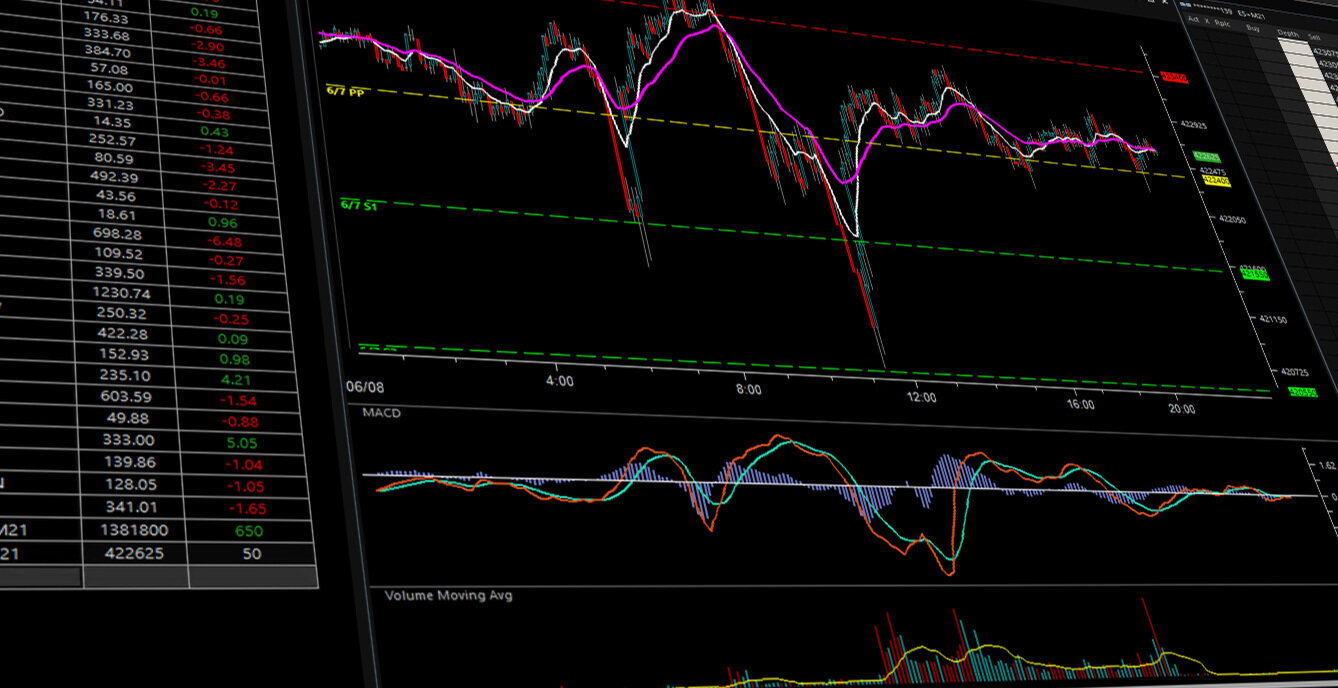Screen dimensions: 1338x688
Task: Select the 1230.74 price cell
Action: pos(121,293)
